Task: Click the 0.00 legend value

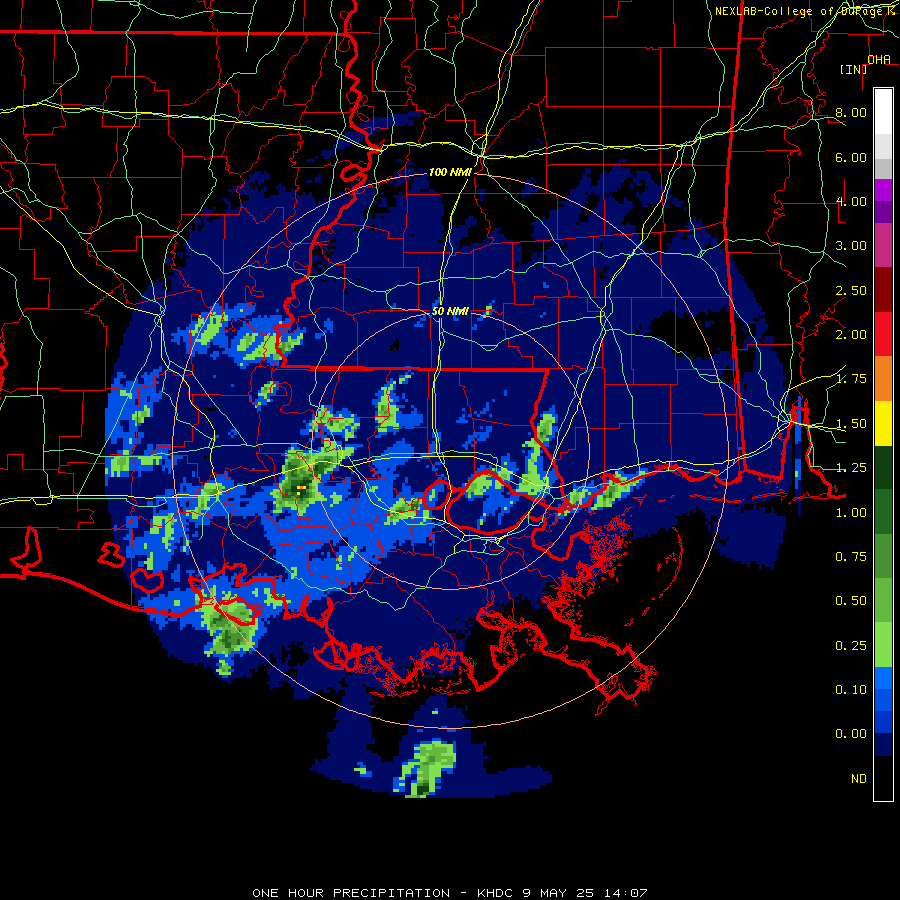Action: [x=851, y=734]
